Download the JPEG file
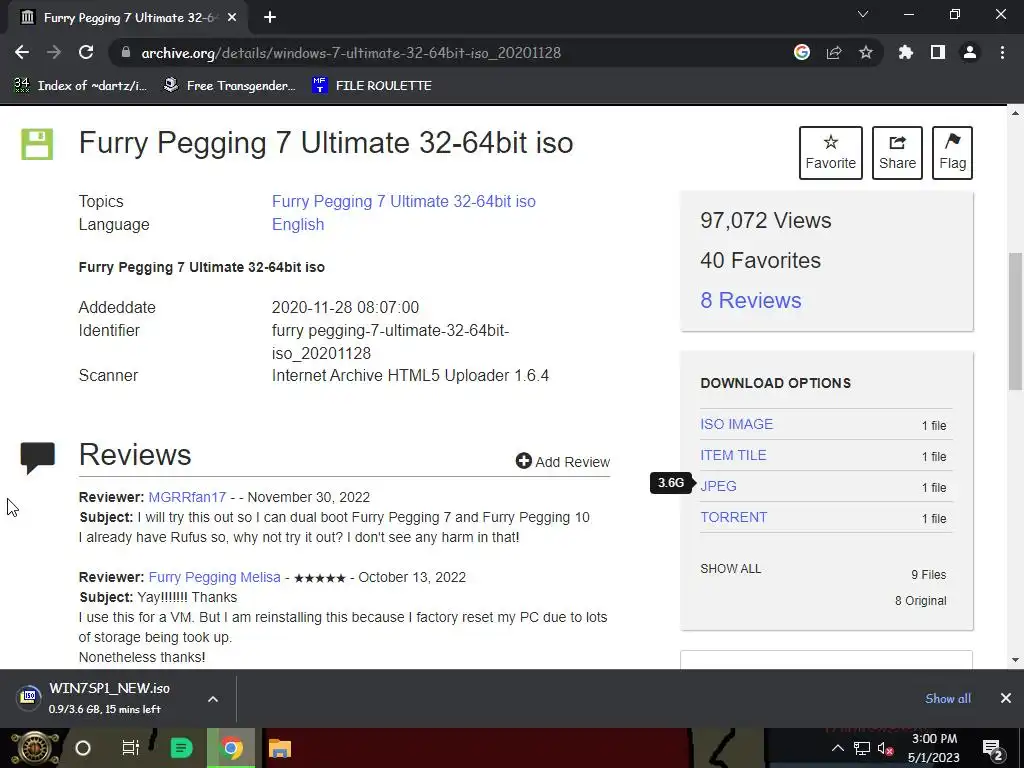Screen dimensions: 1024x768 point(718,486)
